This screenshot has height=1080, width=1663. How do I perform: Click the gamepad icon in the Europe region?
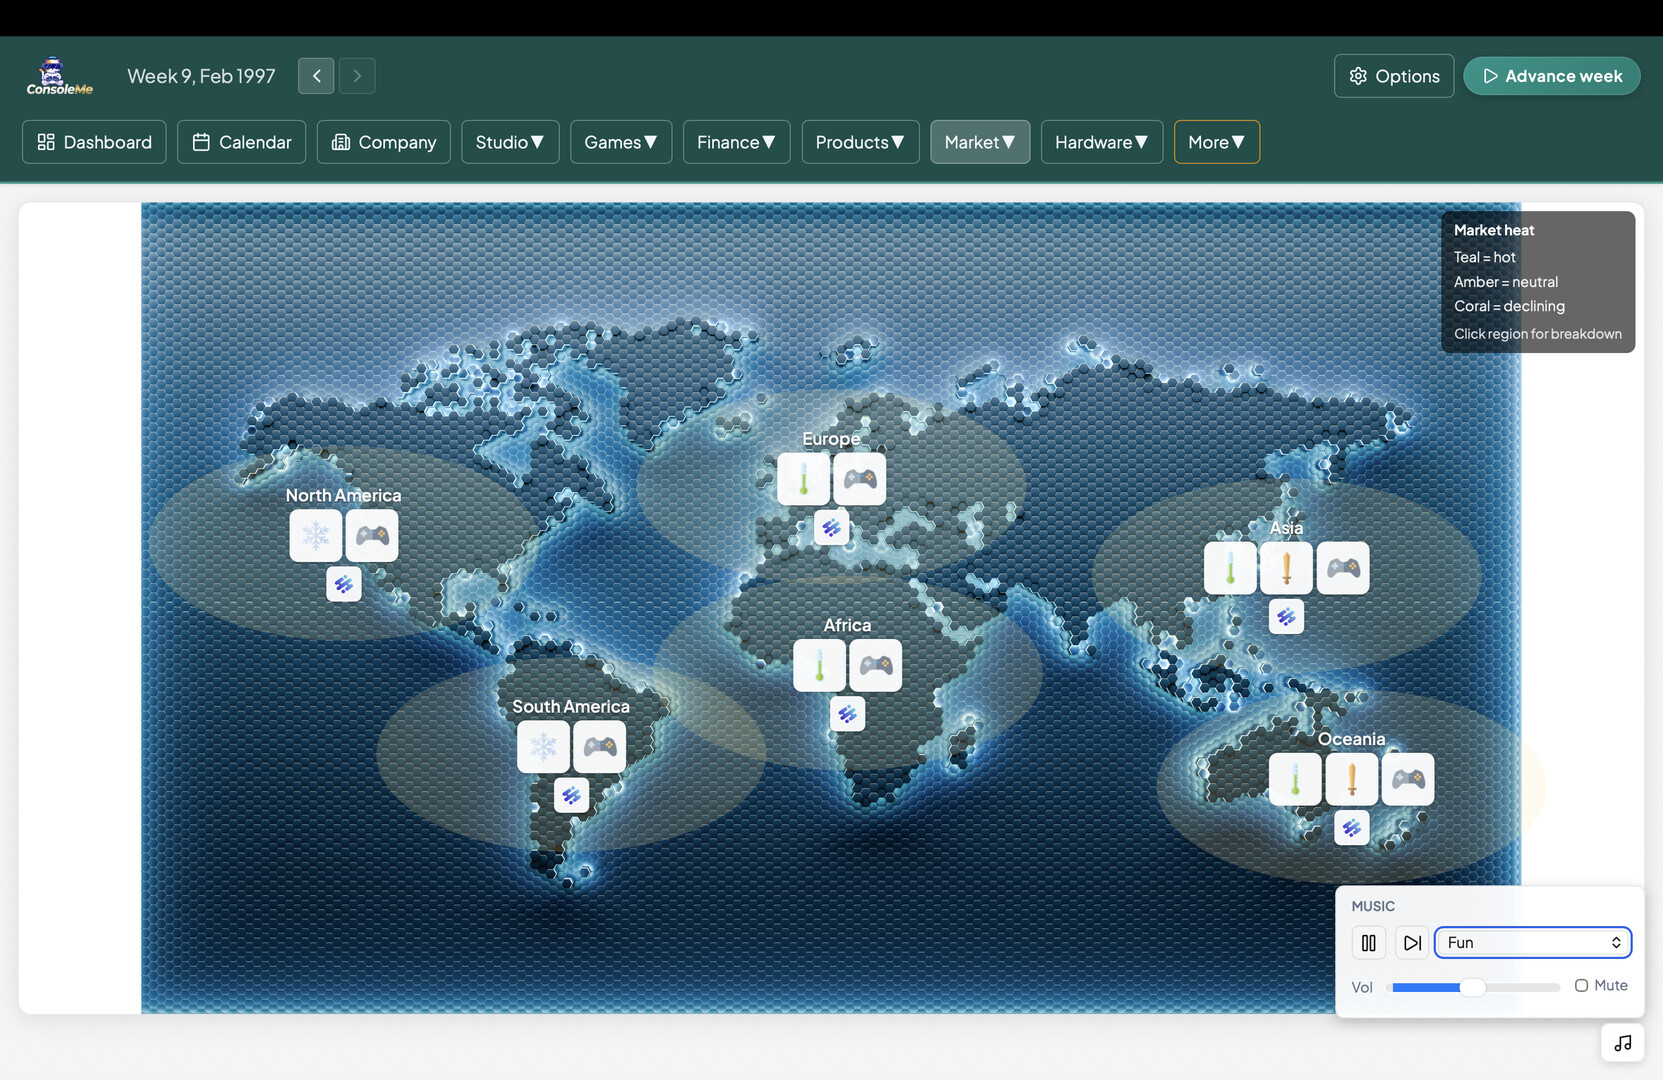860,479
